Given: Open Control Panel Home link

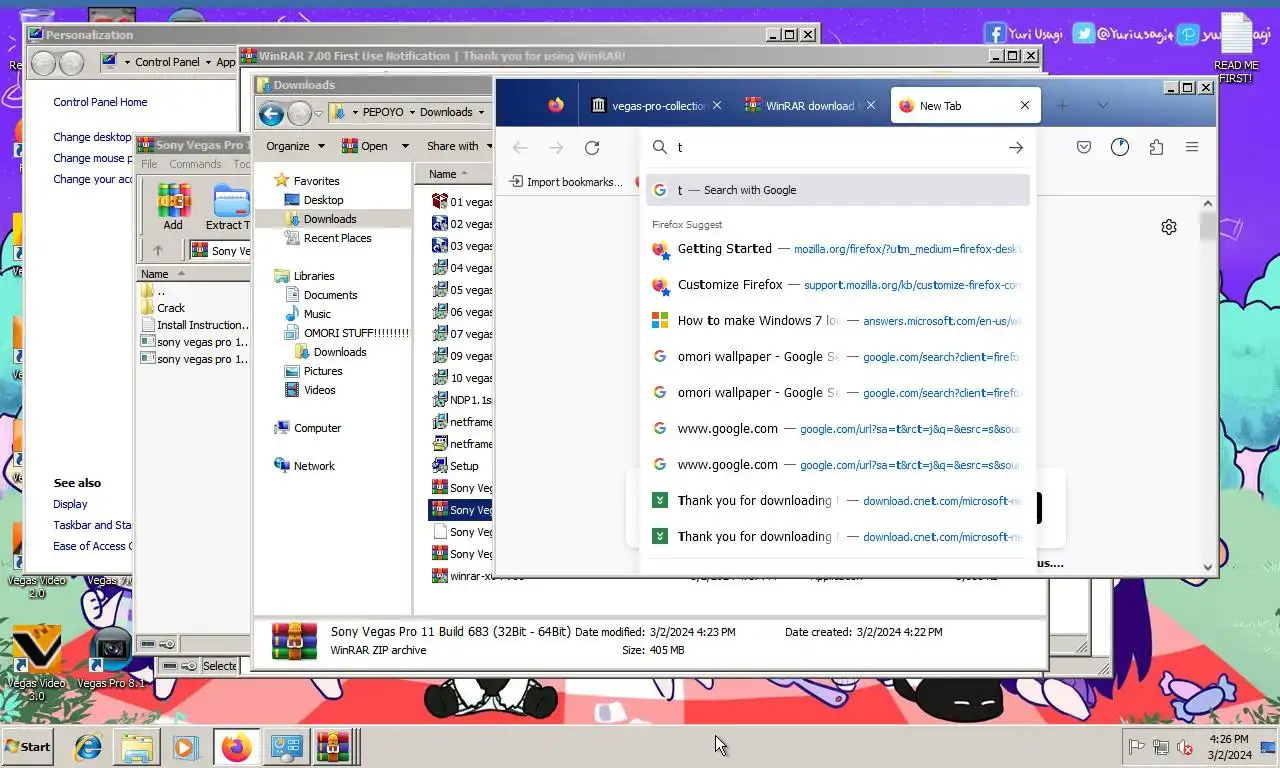Looking at the screenshot, I should coord(100,102).
